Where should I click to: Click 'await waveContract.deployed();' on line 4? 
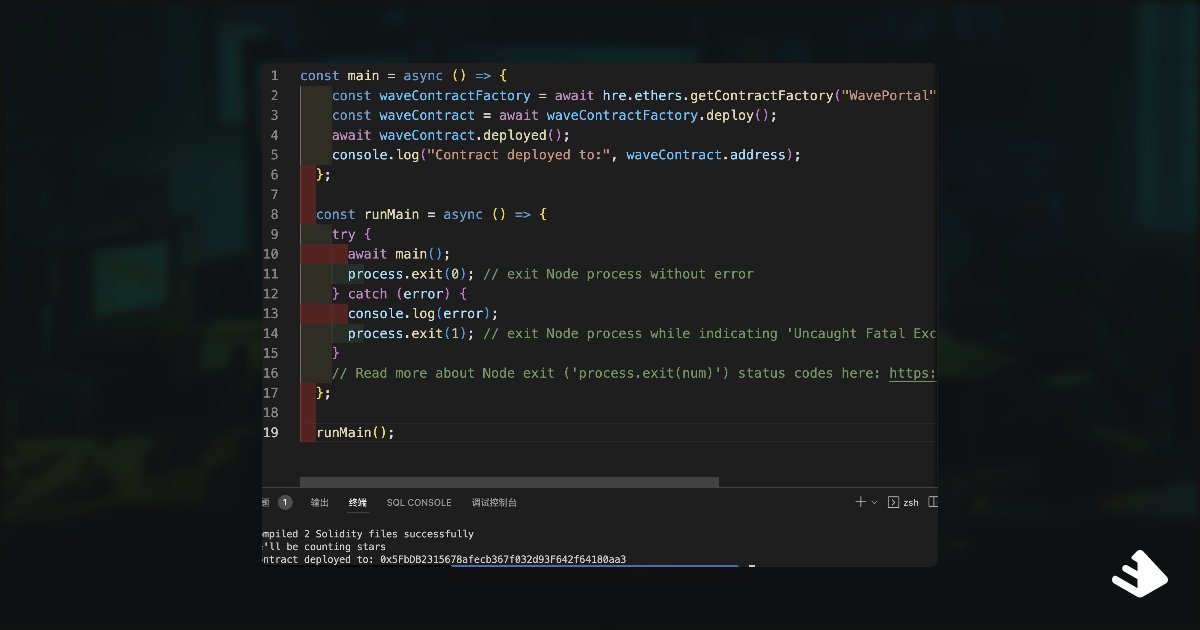click(451, 135)
